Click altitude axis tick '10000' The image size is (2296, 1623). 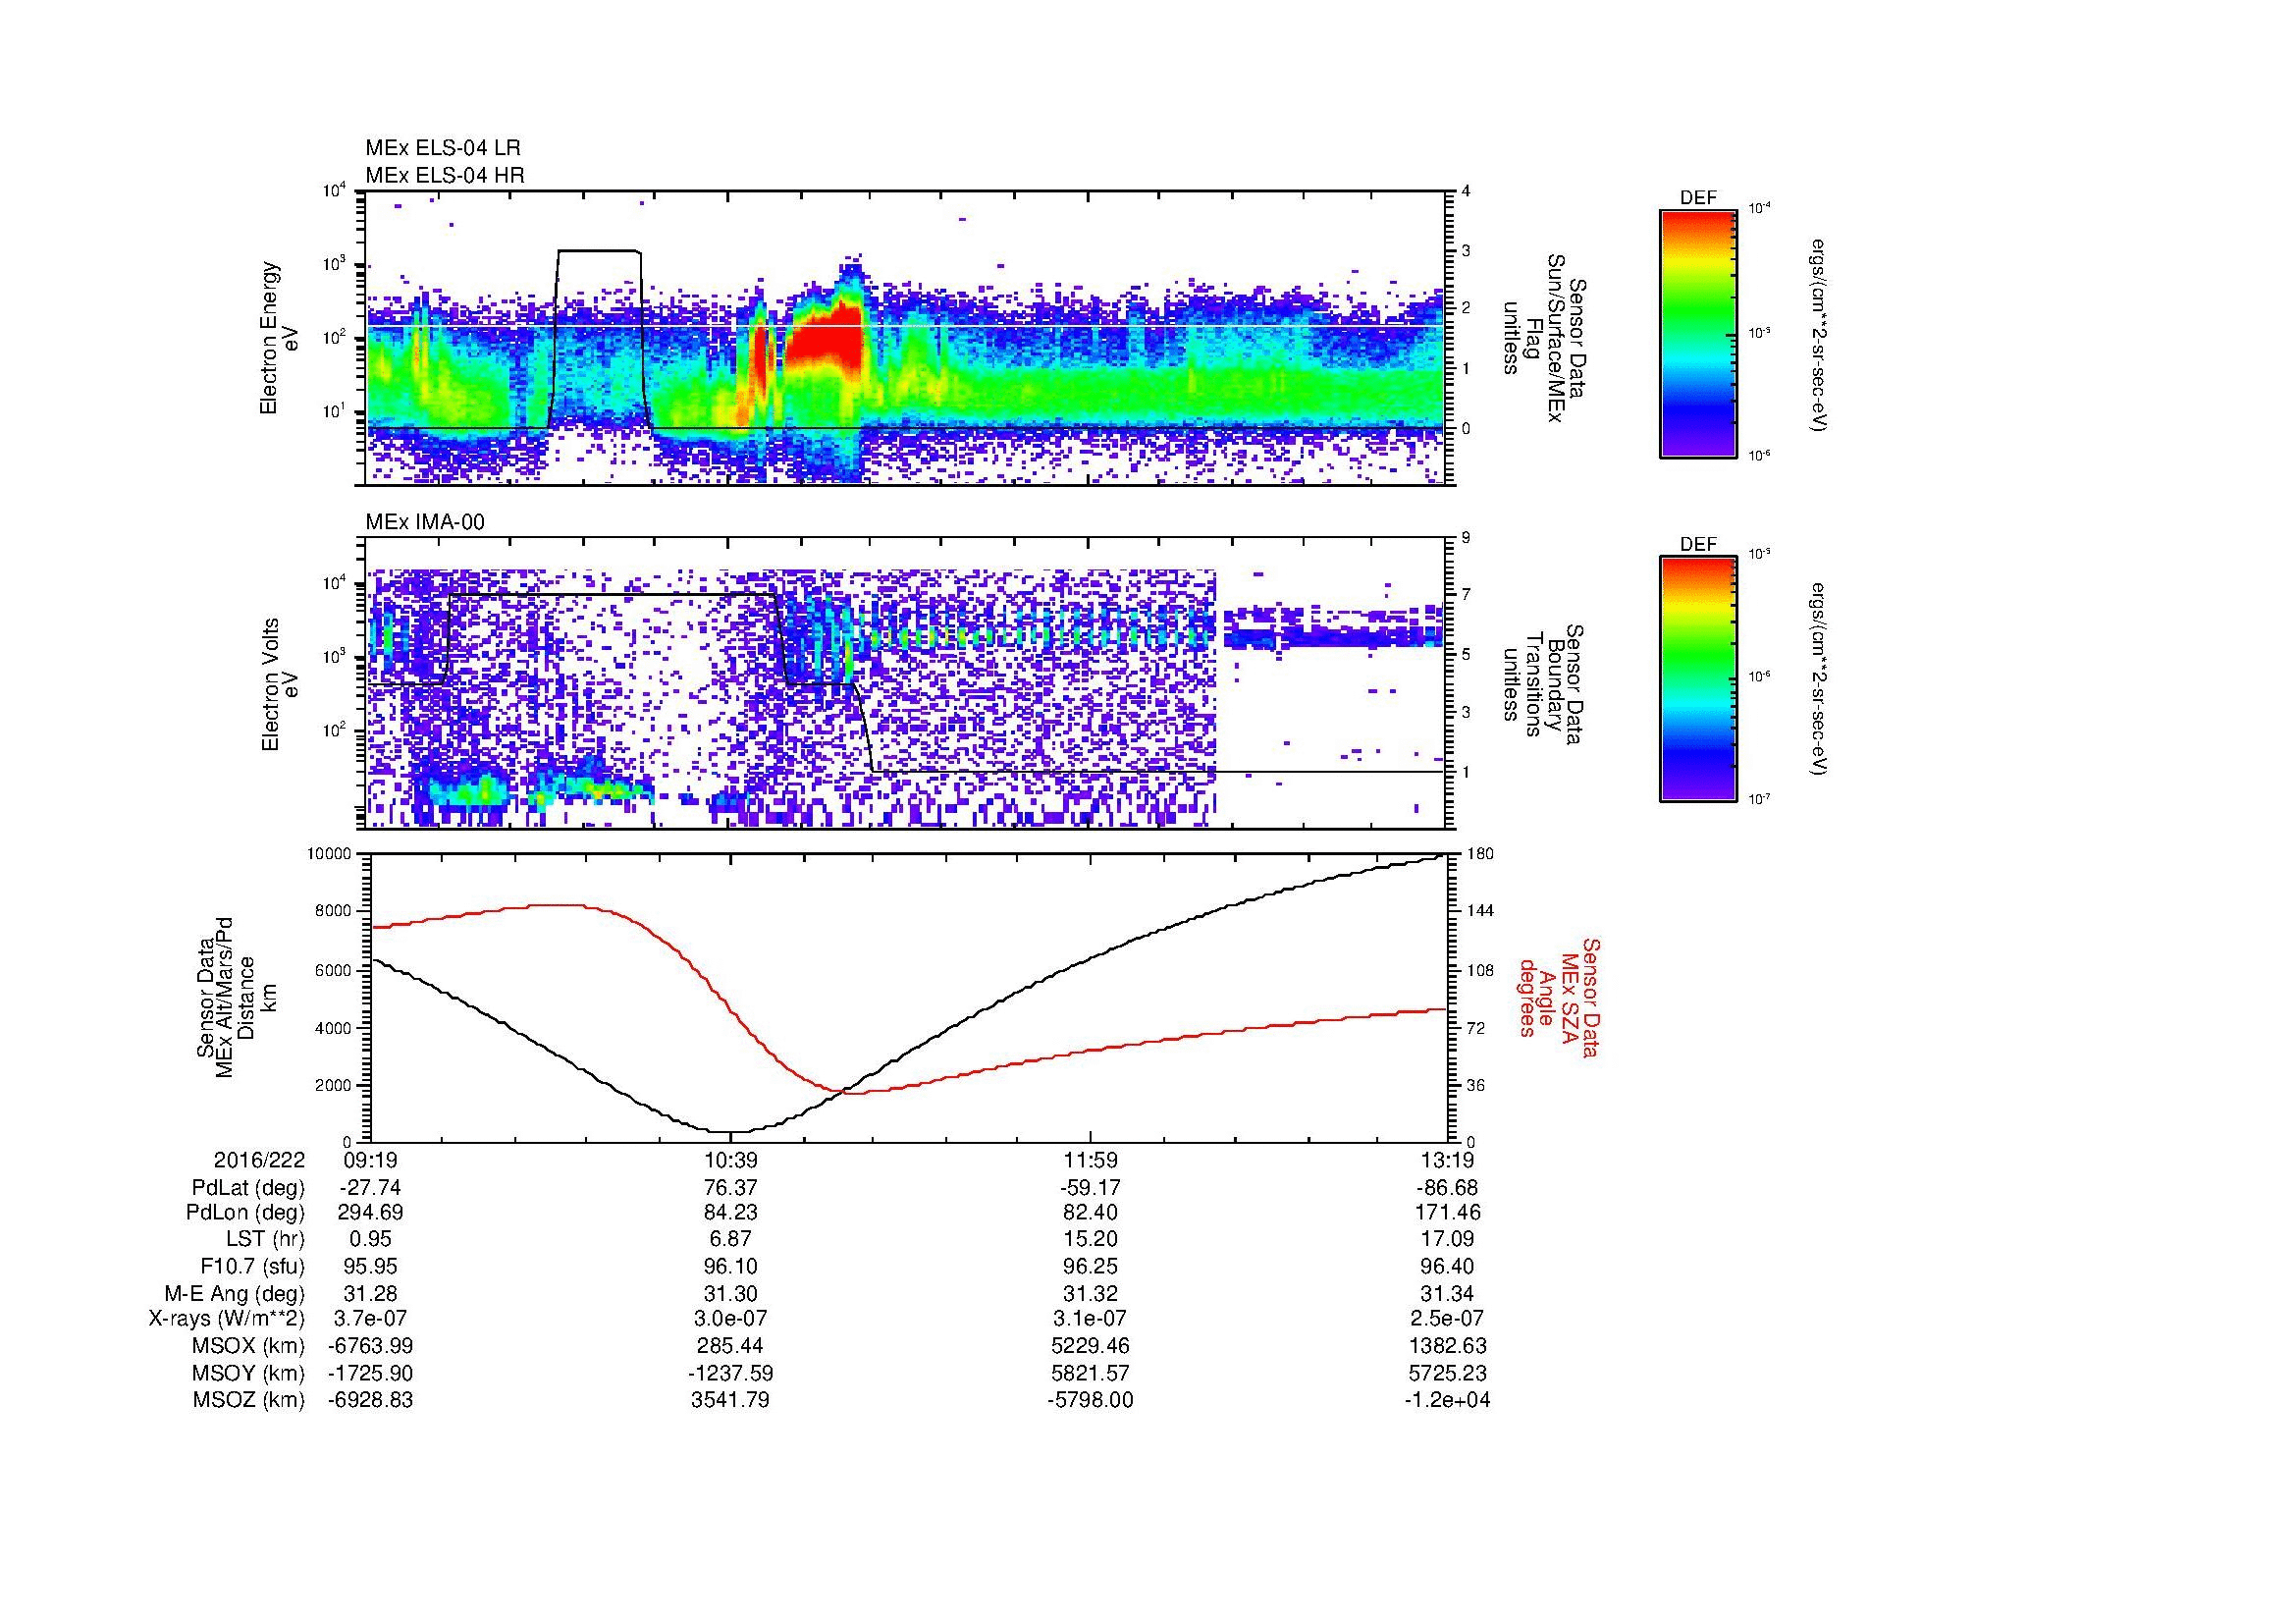(x=329, y=854)
